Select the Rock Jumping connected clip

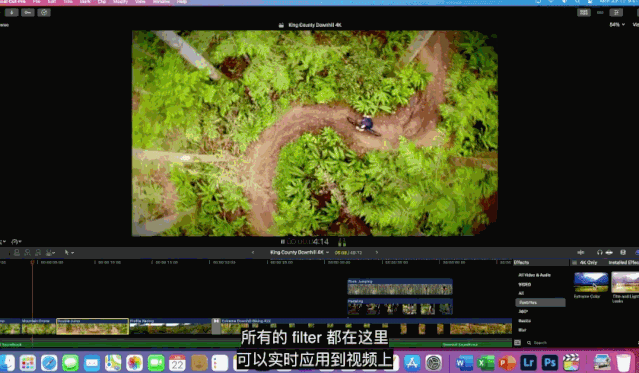pos(400,287)
